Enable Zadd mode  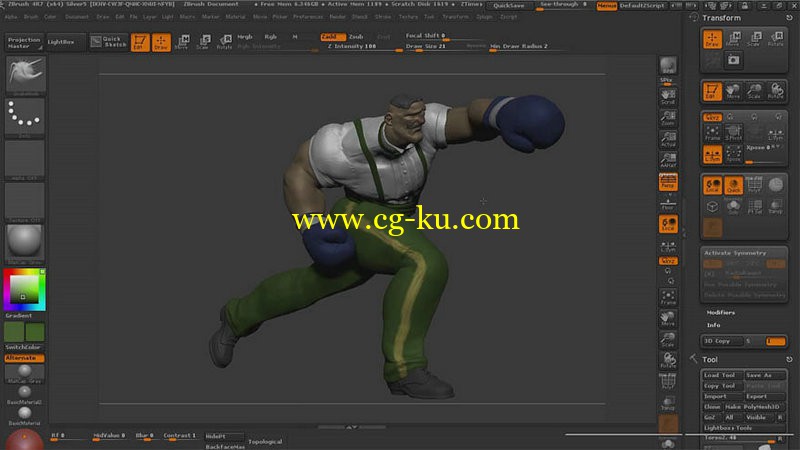[333, 37]
